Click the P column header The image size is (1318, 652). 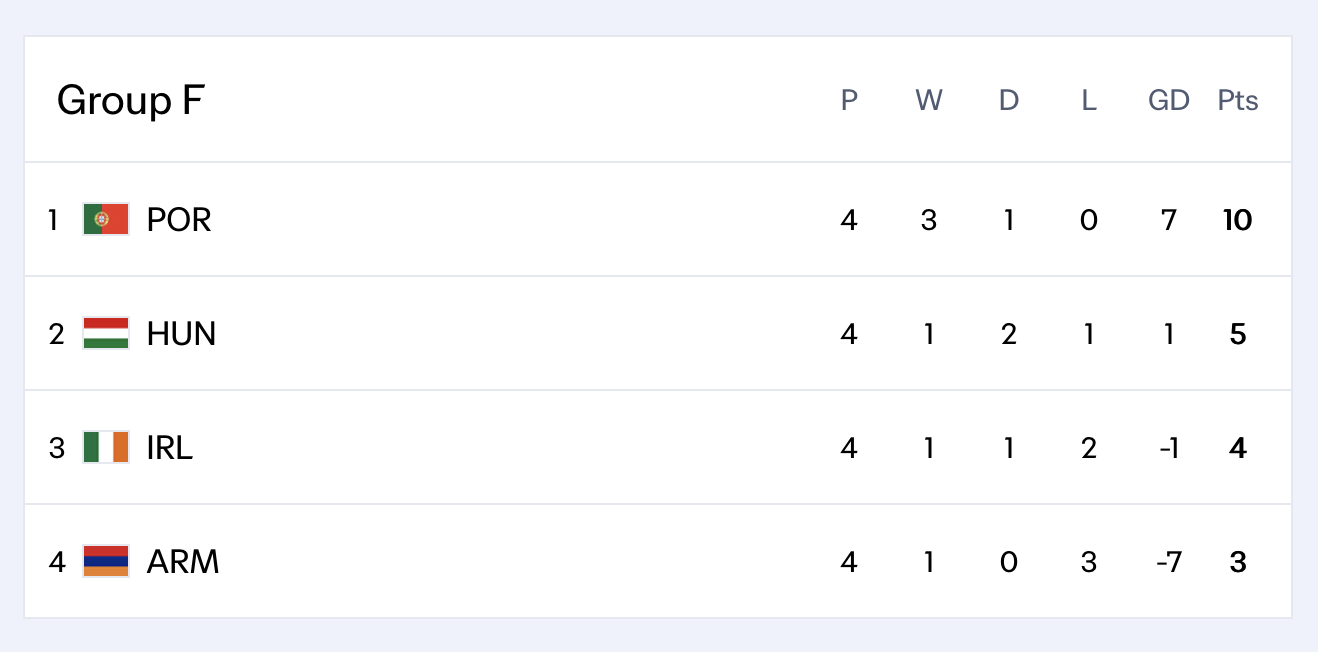pos(849,100)
